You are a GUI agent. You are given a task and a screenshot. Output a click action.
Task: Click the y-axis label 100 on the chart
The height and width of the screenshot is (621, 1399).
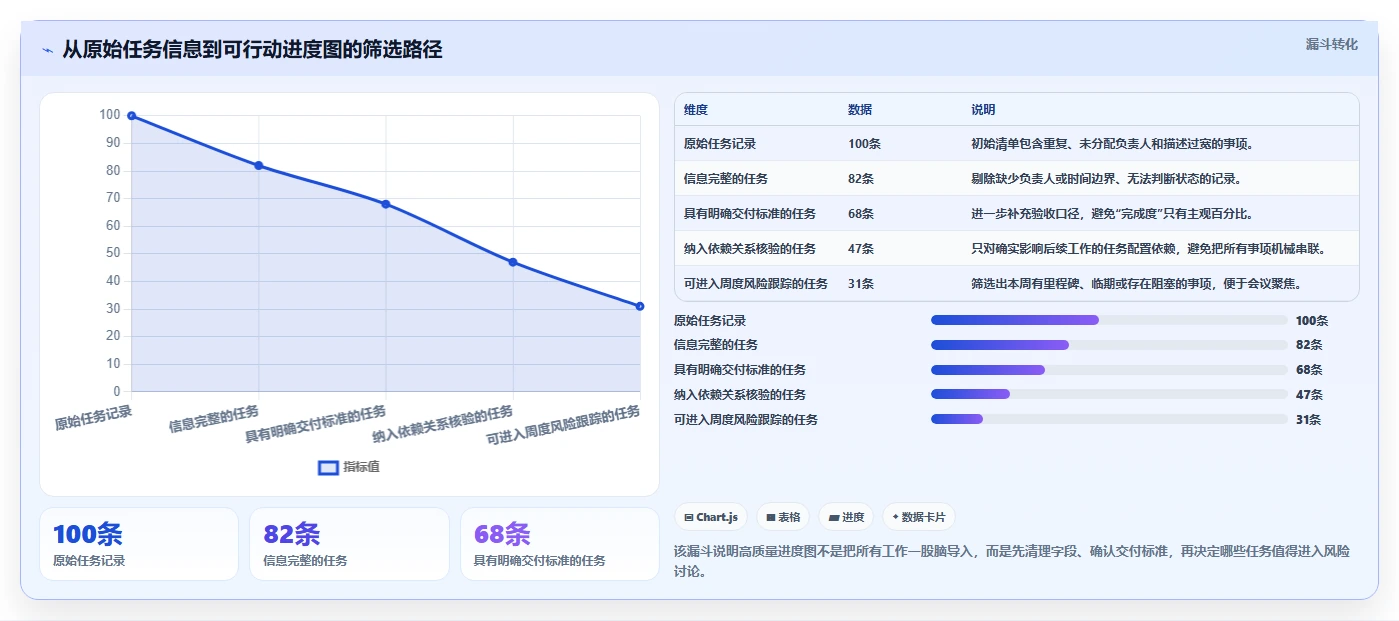pyautogui.click(x=110, y=115)
